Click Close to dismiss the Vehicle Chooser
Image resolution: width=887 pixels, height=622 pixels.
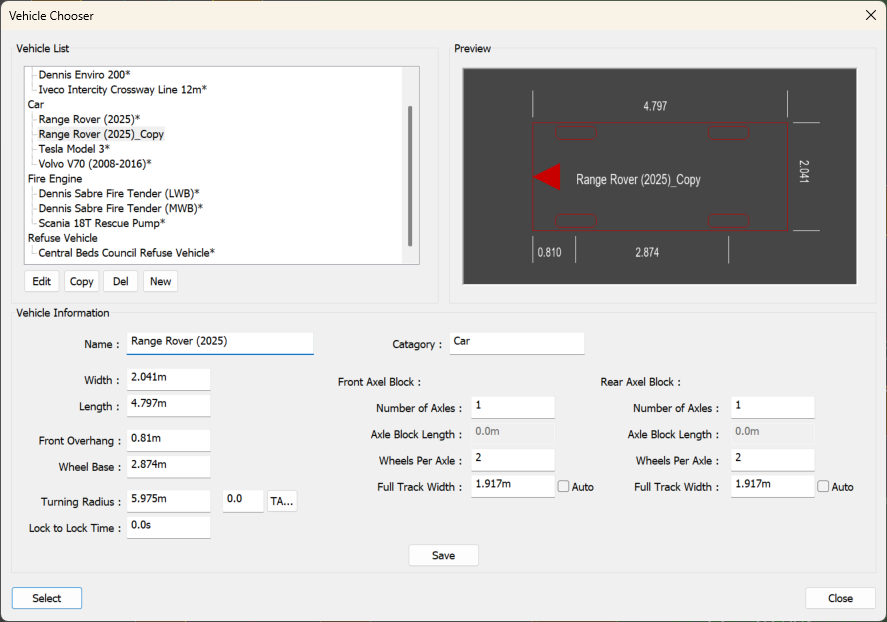pos(840,597)
